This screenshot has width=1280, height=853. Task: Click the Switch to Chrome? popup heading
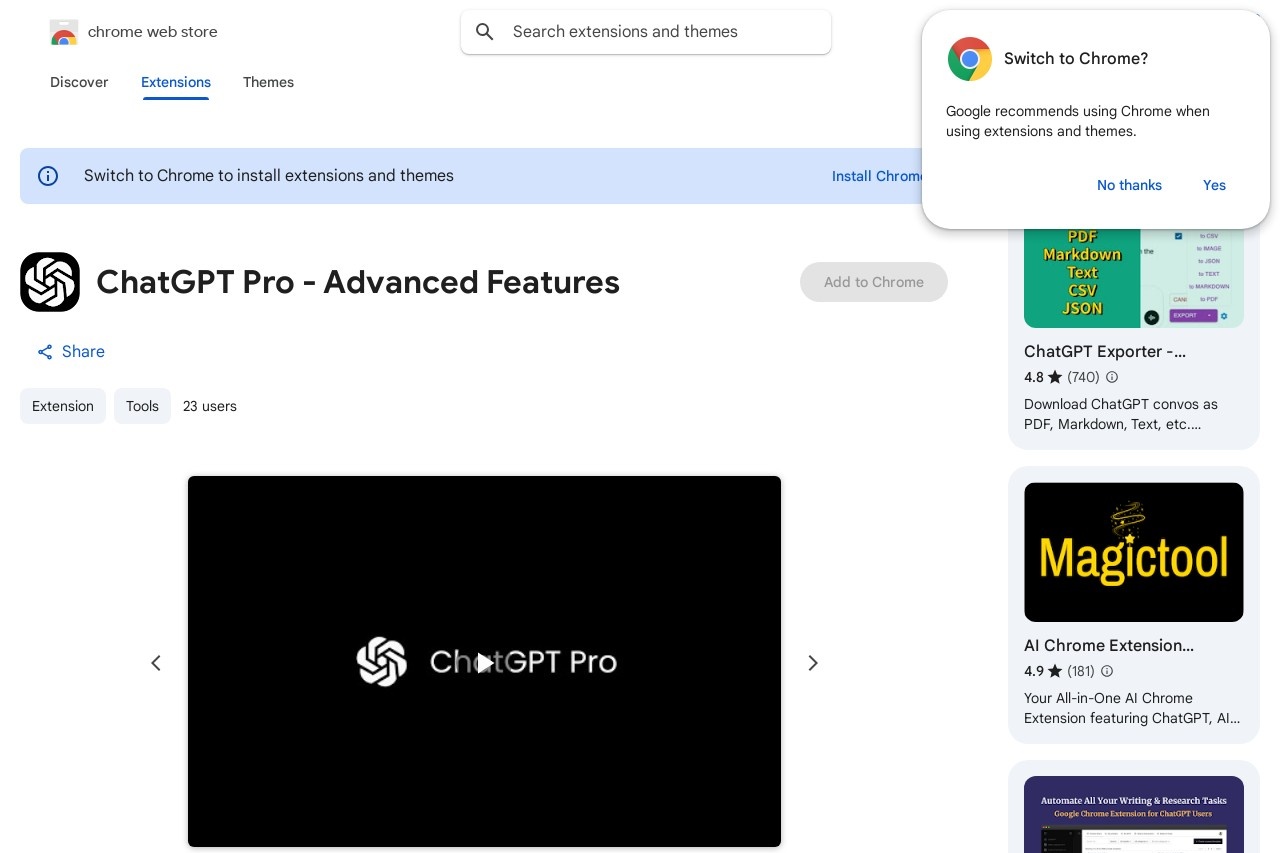[x=1076, y=59]
